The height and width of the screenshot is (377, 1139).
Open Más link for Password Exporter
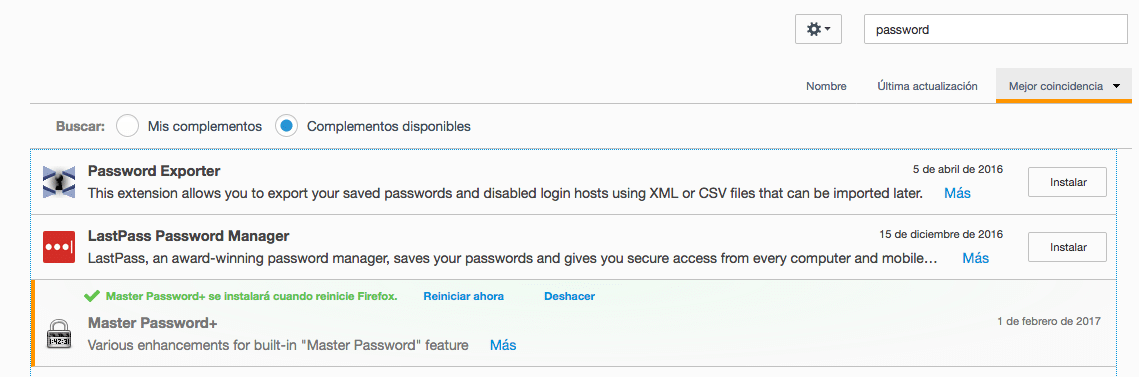(957, 194)
